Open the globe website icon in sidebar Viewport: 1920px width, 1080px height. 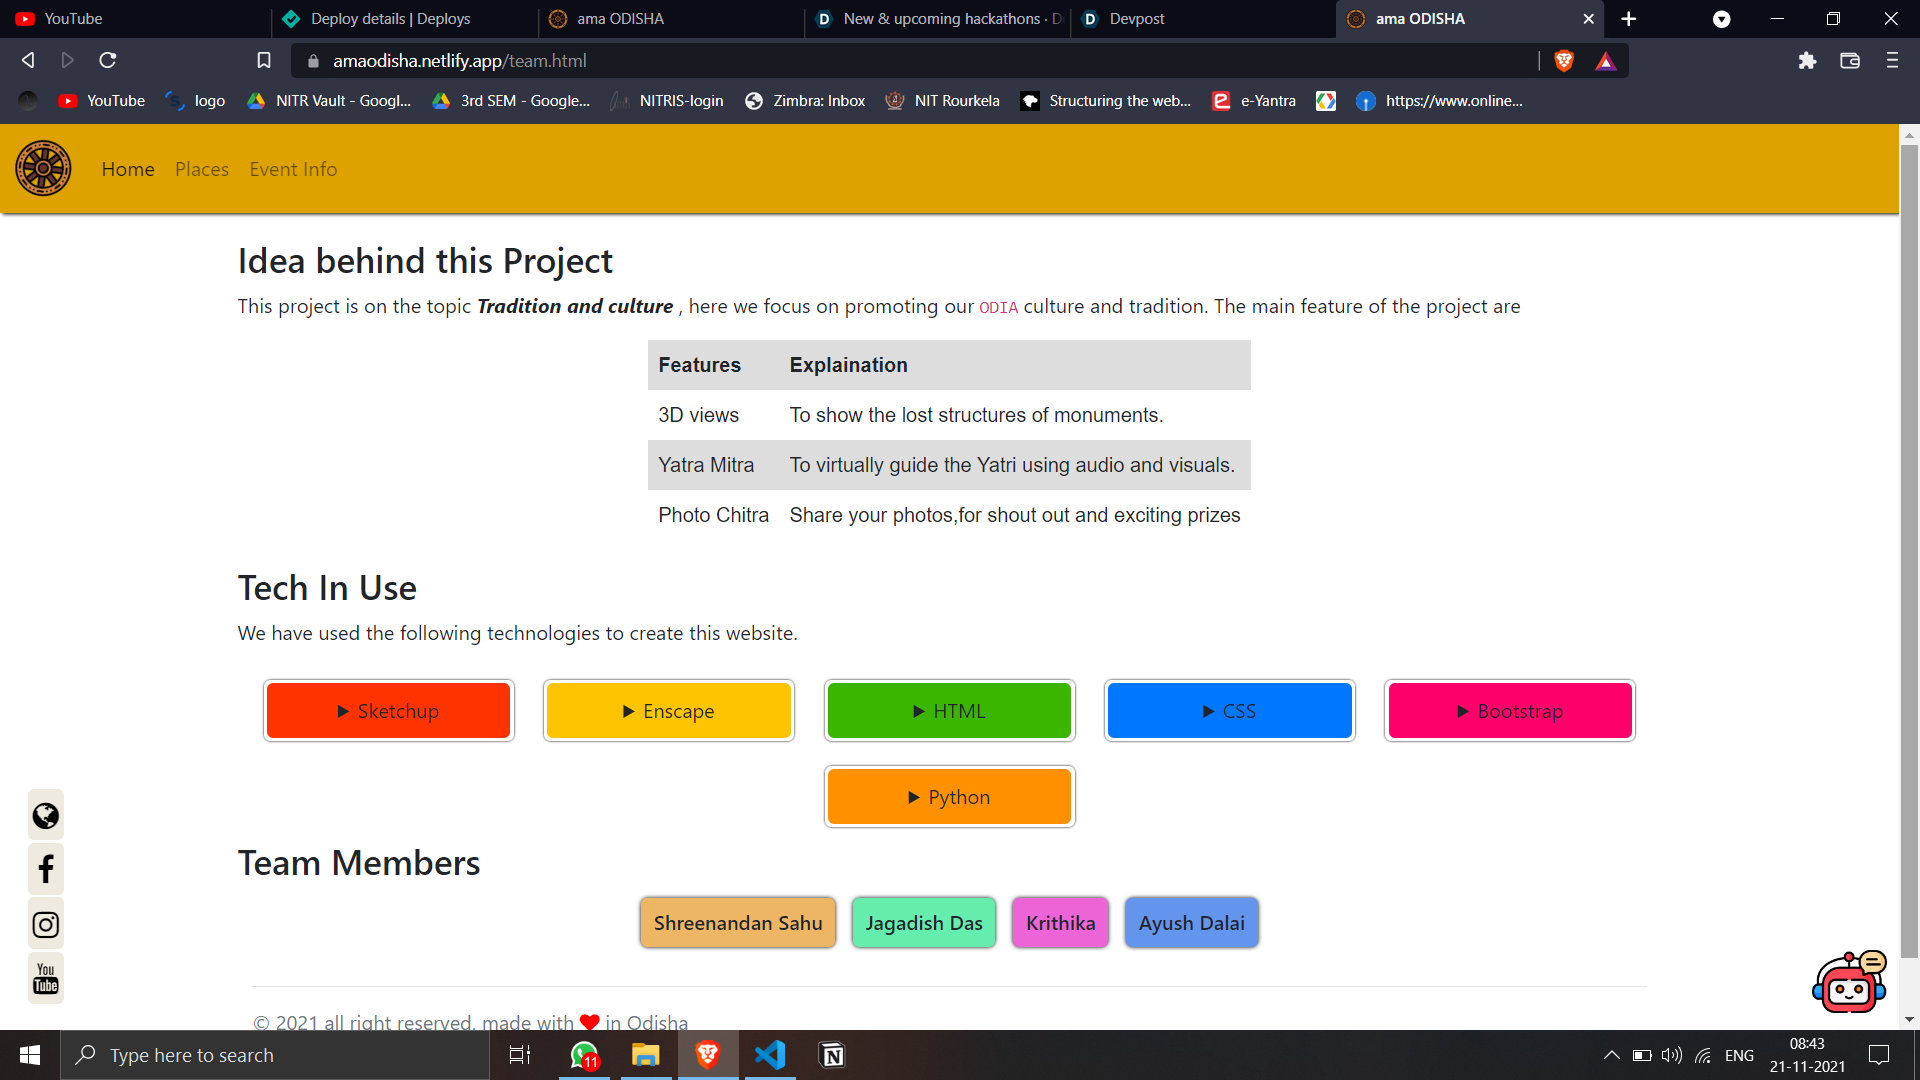coord(46,816)
